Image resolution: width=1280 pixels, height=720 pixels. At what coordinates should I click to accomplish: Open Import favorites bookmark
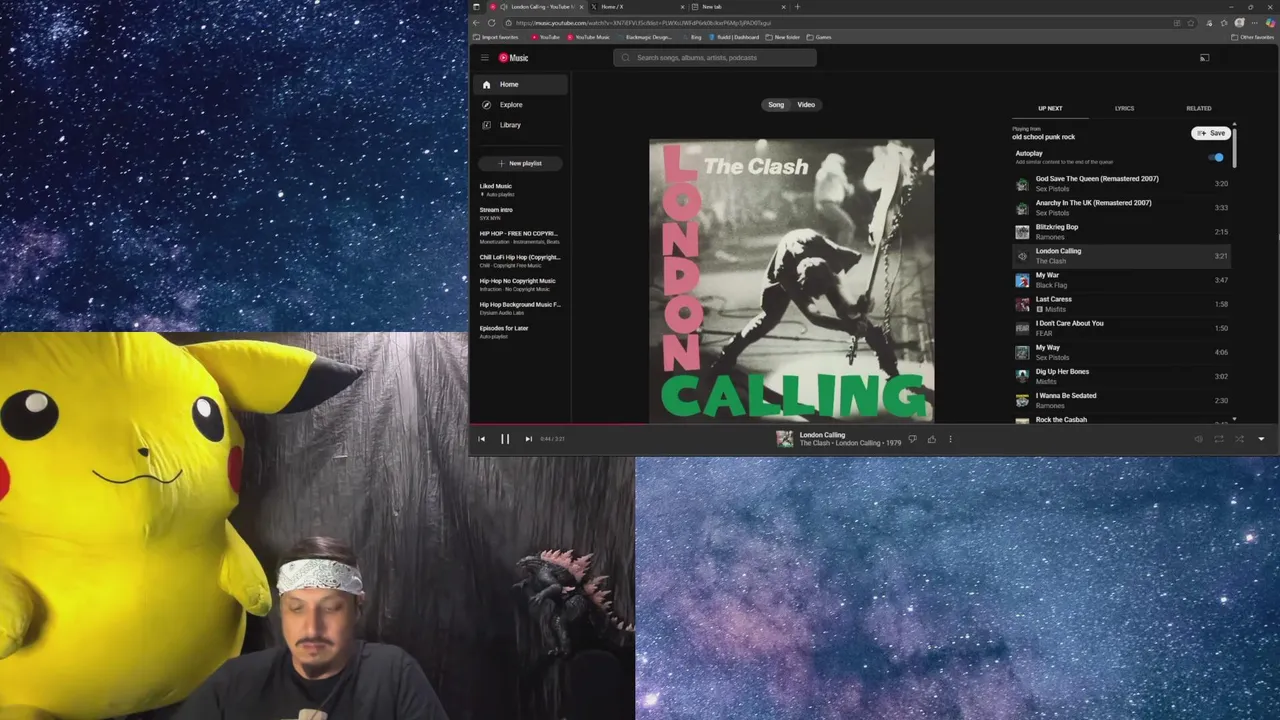click(x=496, y=37)
